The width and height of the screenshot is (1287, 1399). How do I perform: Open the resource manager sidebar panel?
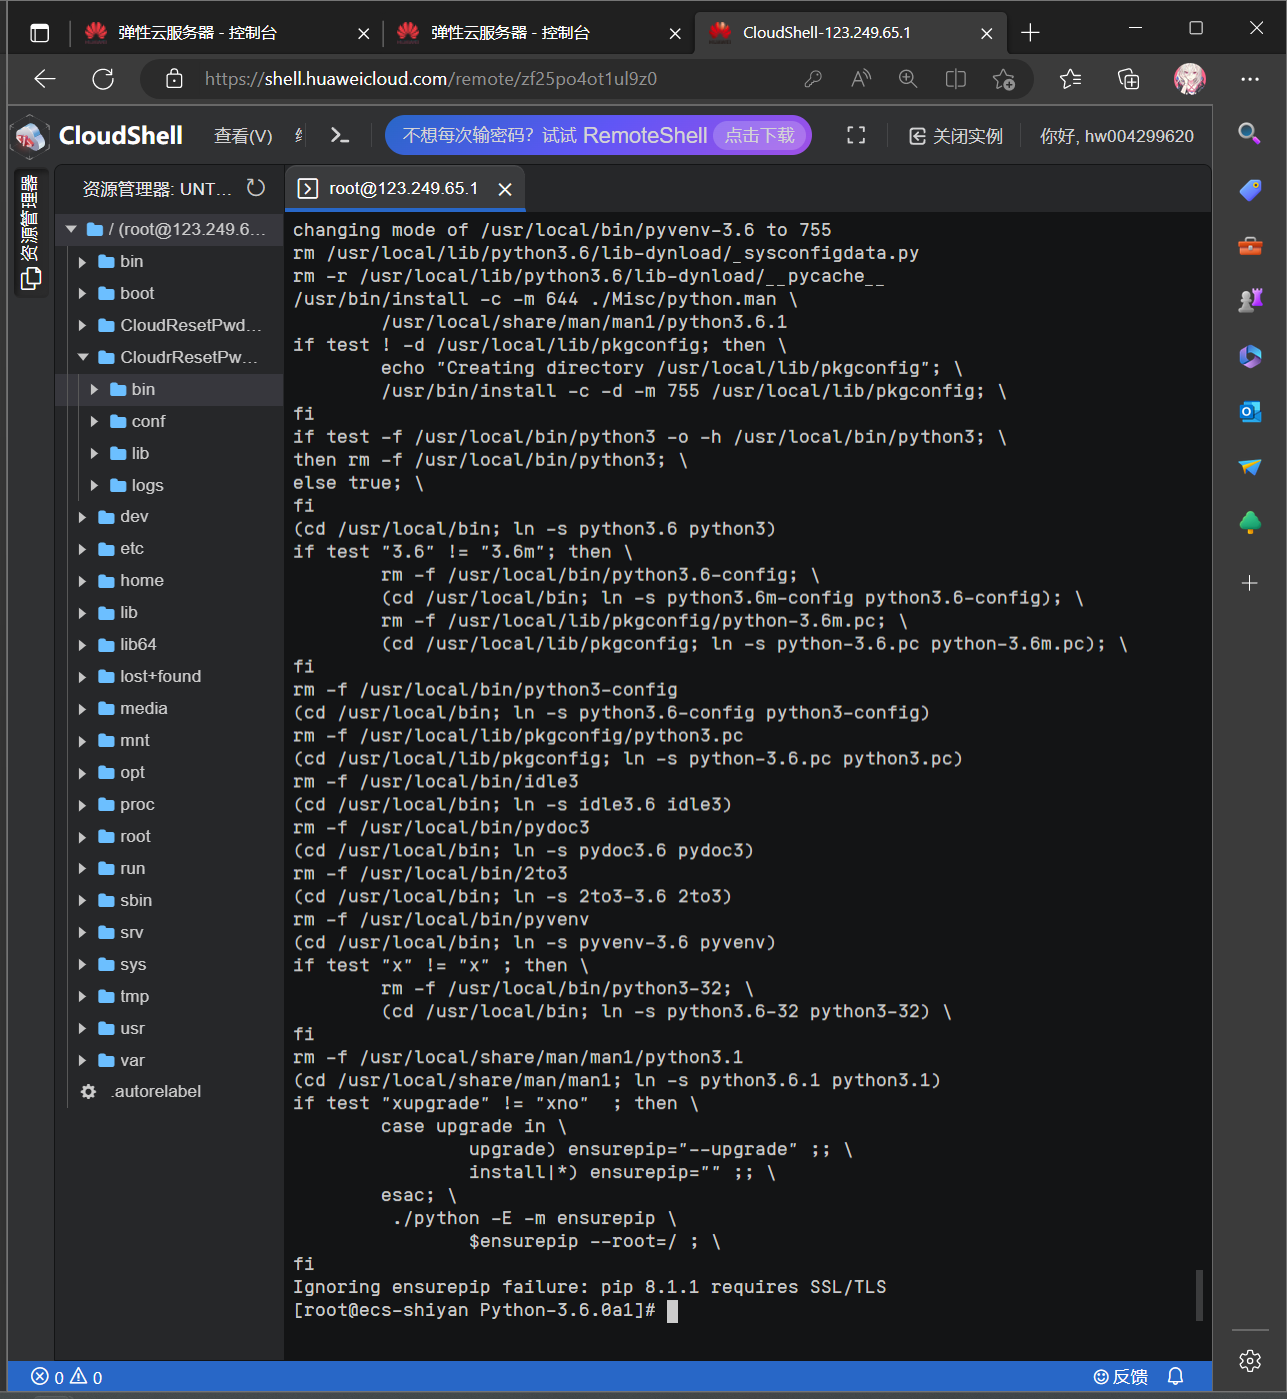[x=30, y=233]
